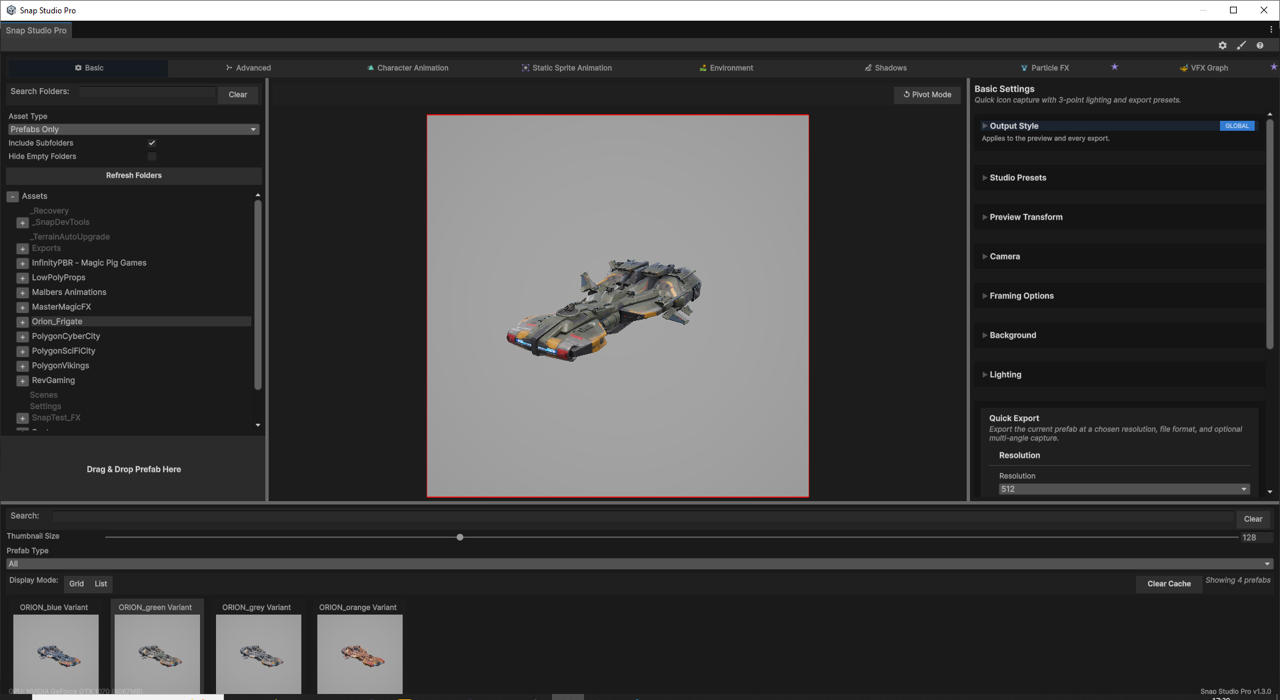The width and height of the screenshot is (1280, 700).
Task: Expand the PolygonSciFiCity folder
Action: [x=22, y=351]
